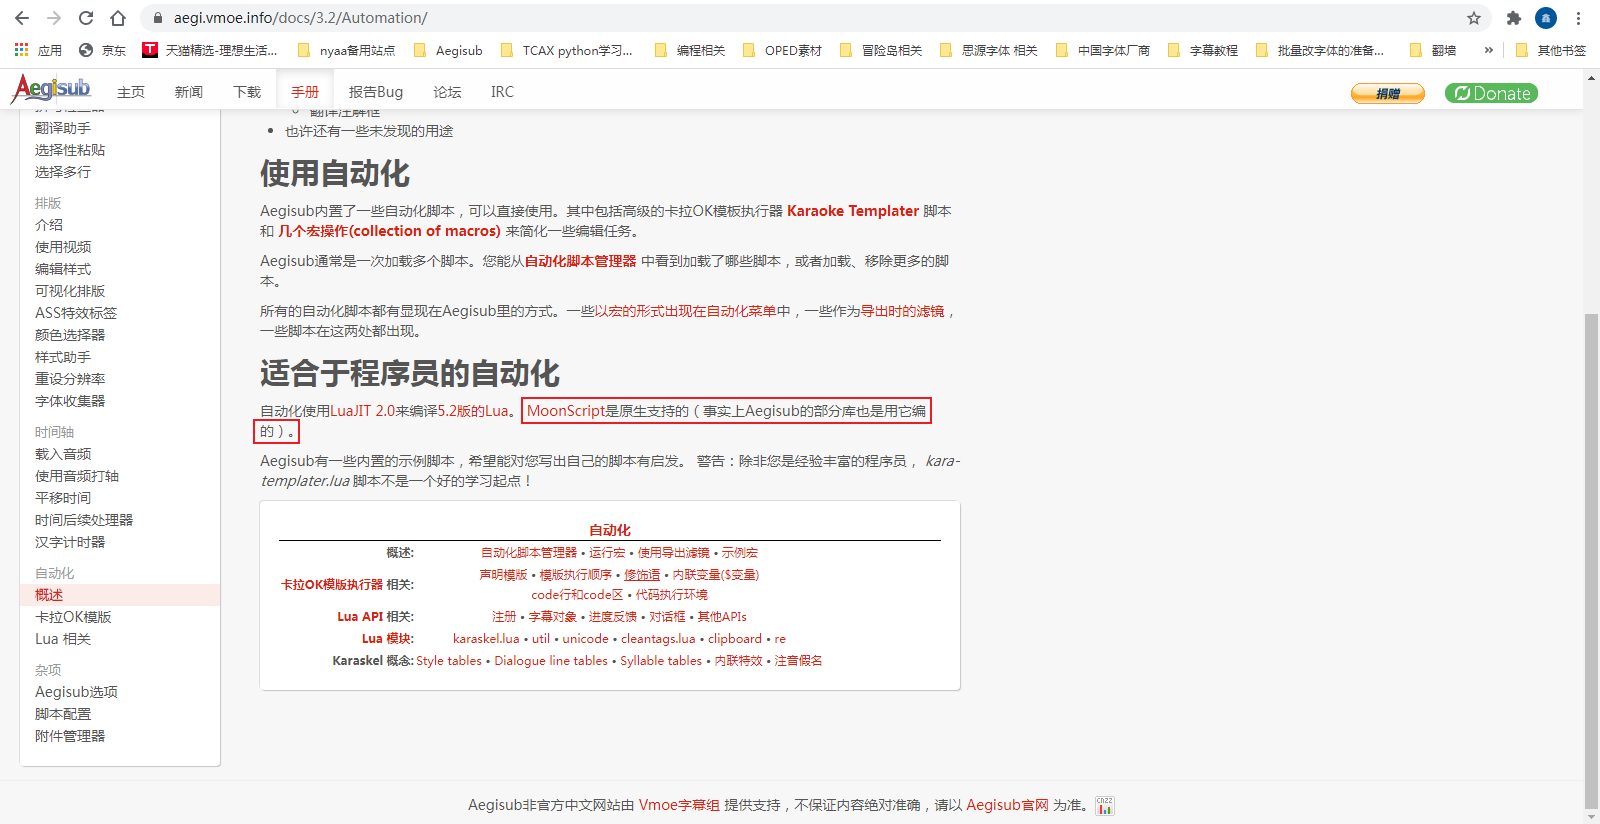Open 中国字体厂商 bookmark folder
The image size is (1600, 824).
click(x=1103, y=50)
